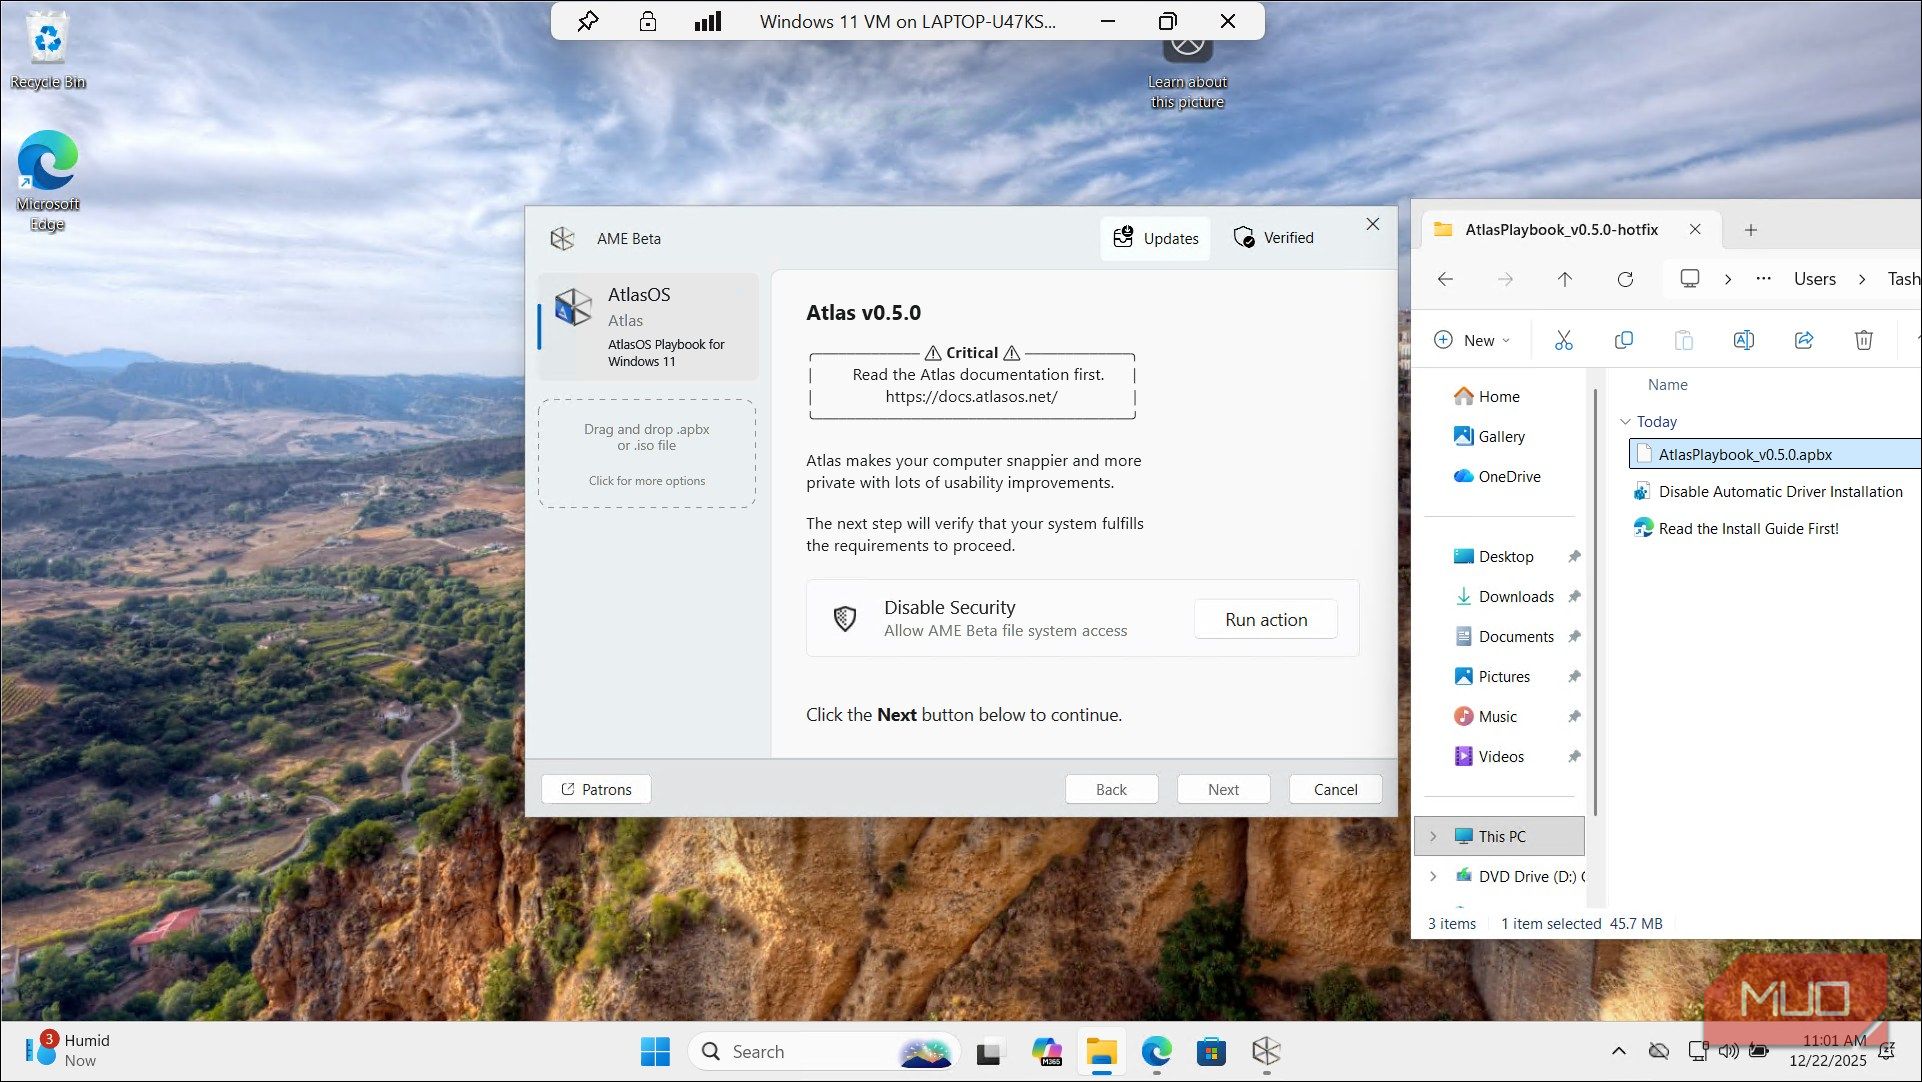Click the Cut scissors icon in File Explorer
The height and width of the screenshot is (1082, 1922).
(1564, 340)
